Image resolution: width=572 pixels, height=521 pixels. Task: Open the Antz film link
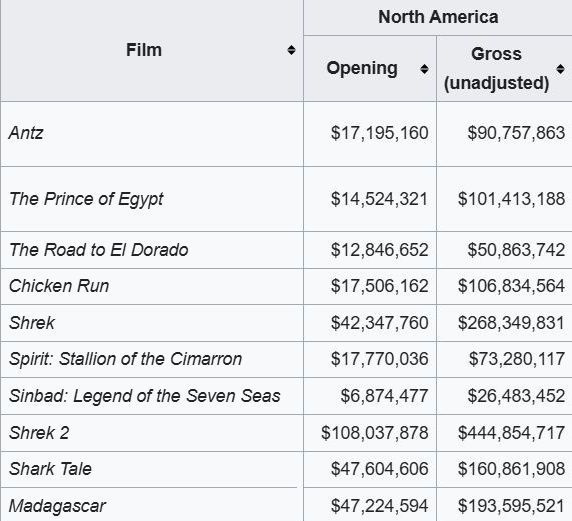[26, 133]
